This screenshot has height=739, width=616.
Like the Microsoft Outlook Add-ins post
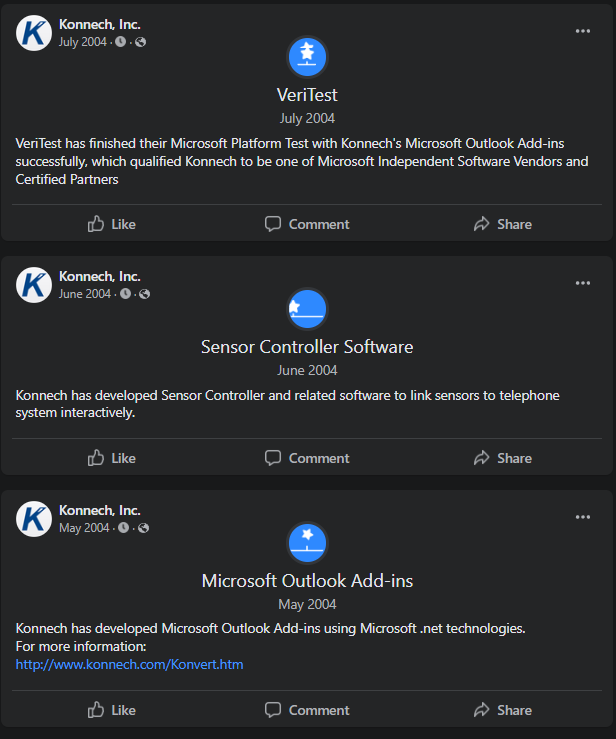click(112, 710)
